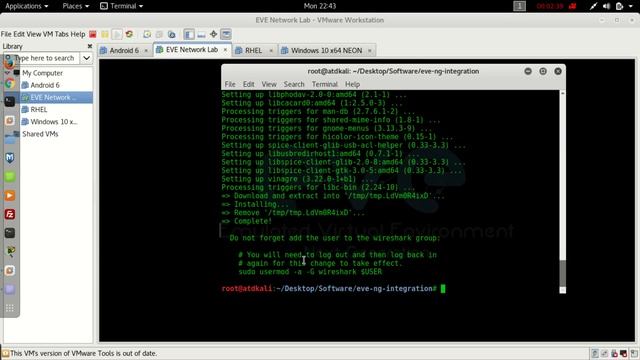Click the workspace indicator in top bar

pos(519,6)
